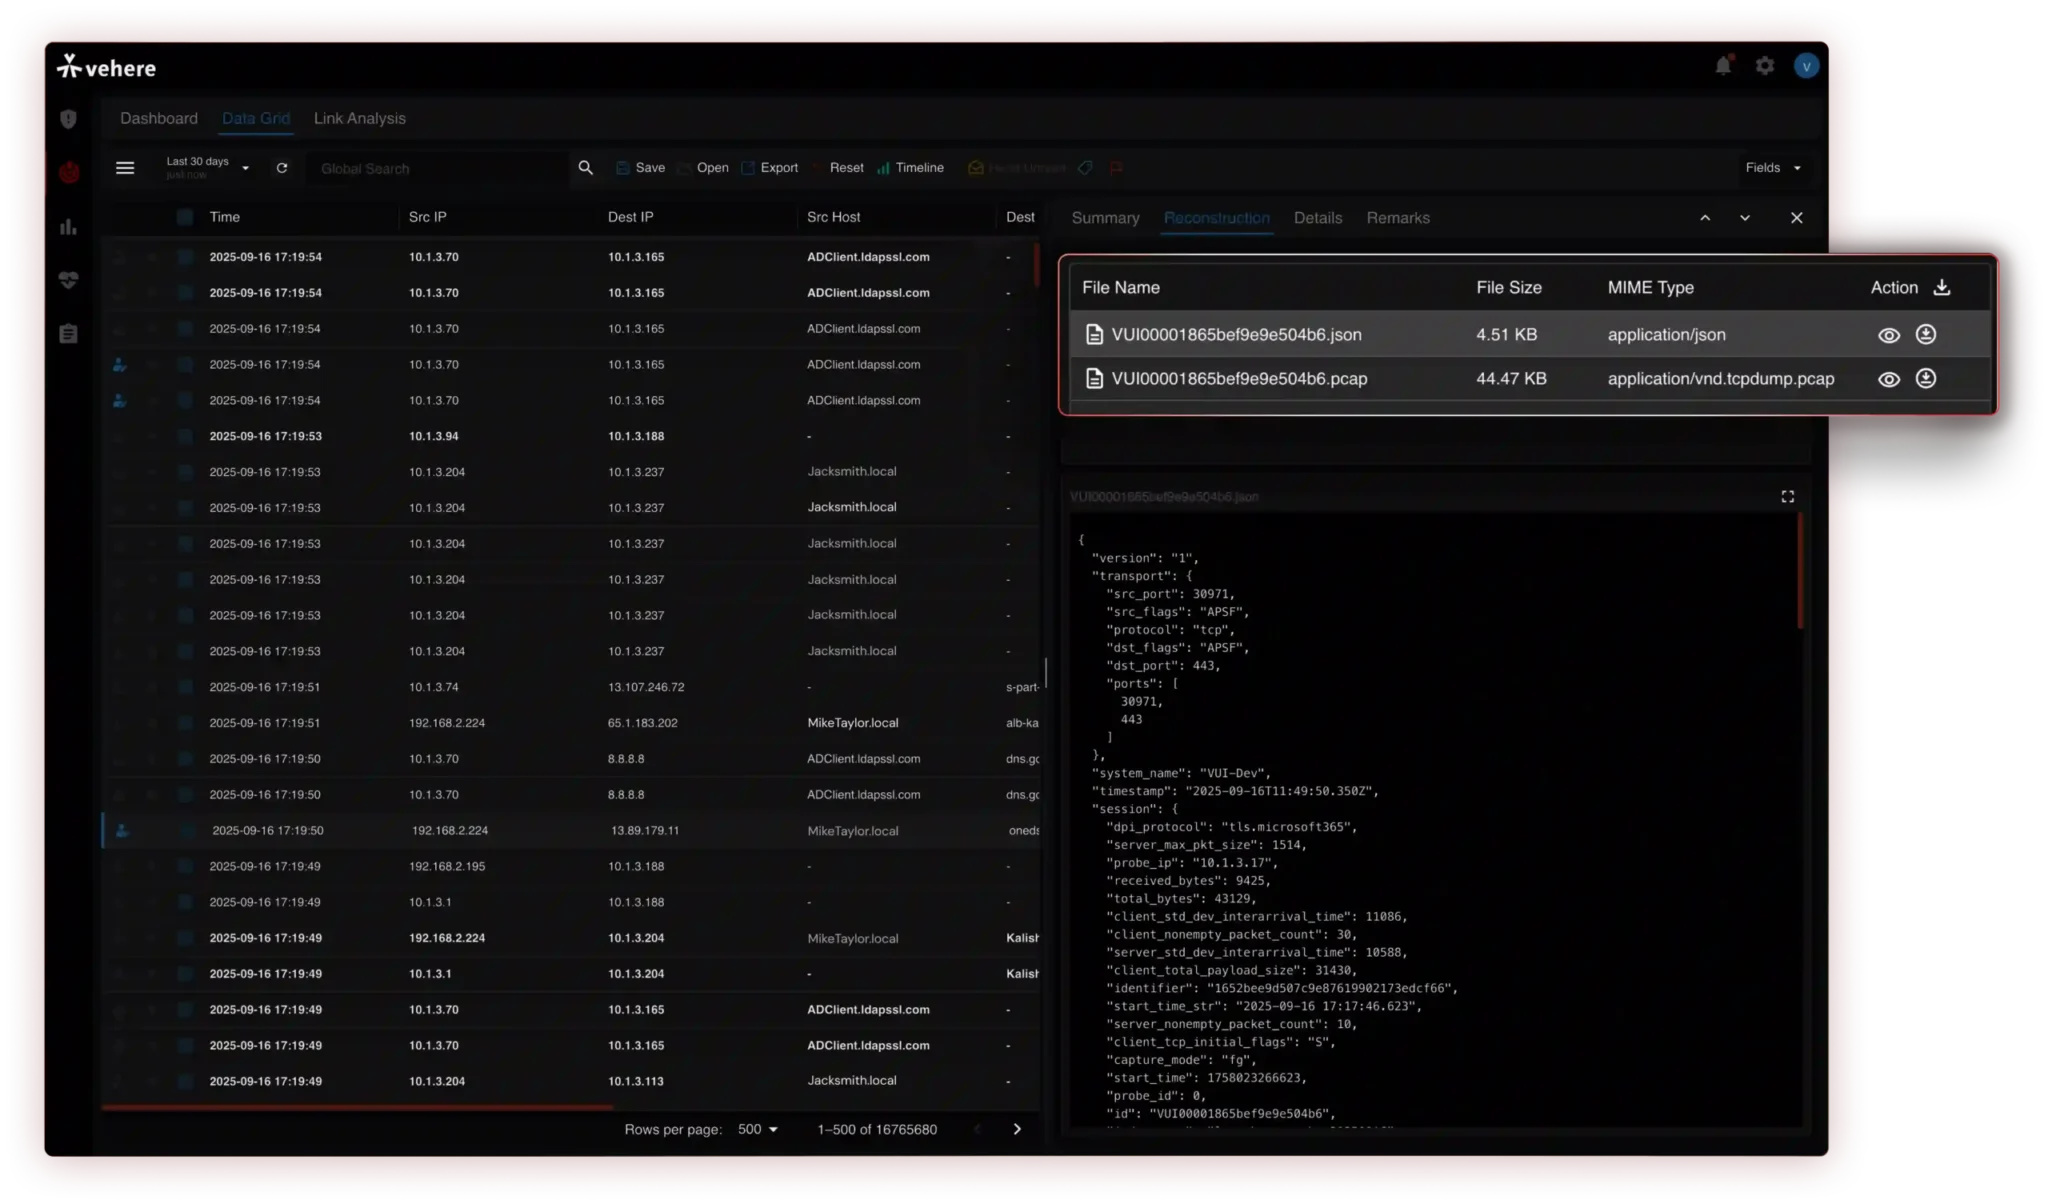The height and width of the screenshot is (1204, 2048).
Task: Click the Export button
Action: [770, 168]
